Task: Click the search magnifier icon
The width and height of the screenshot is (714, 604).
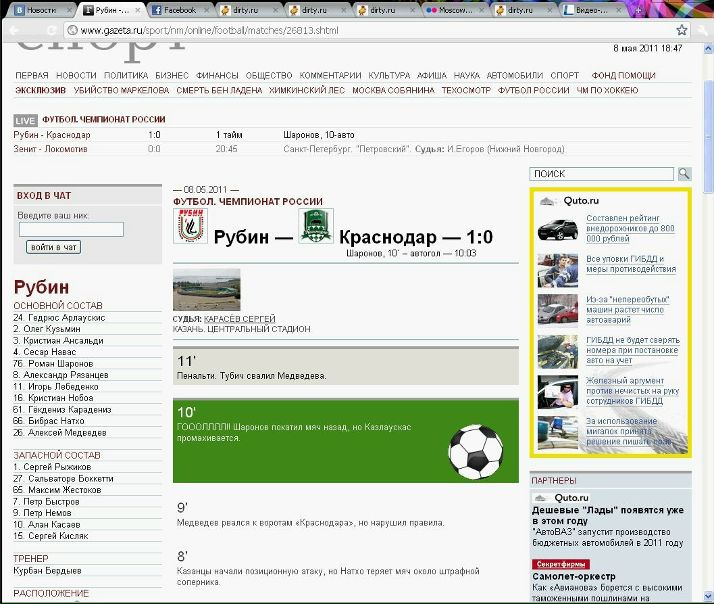Action: coord(685,174)
